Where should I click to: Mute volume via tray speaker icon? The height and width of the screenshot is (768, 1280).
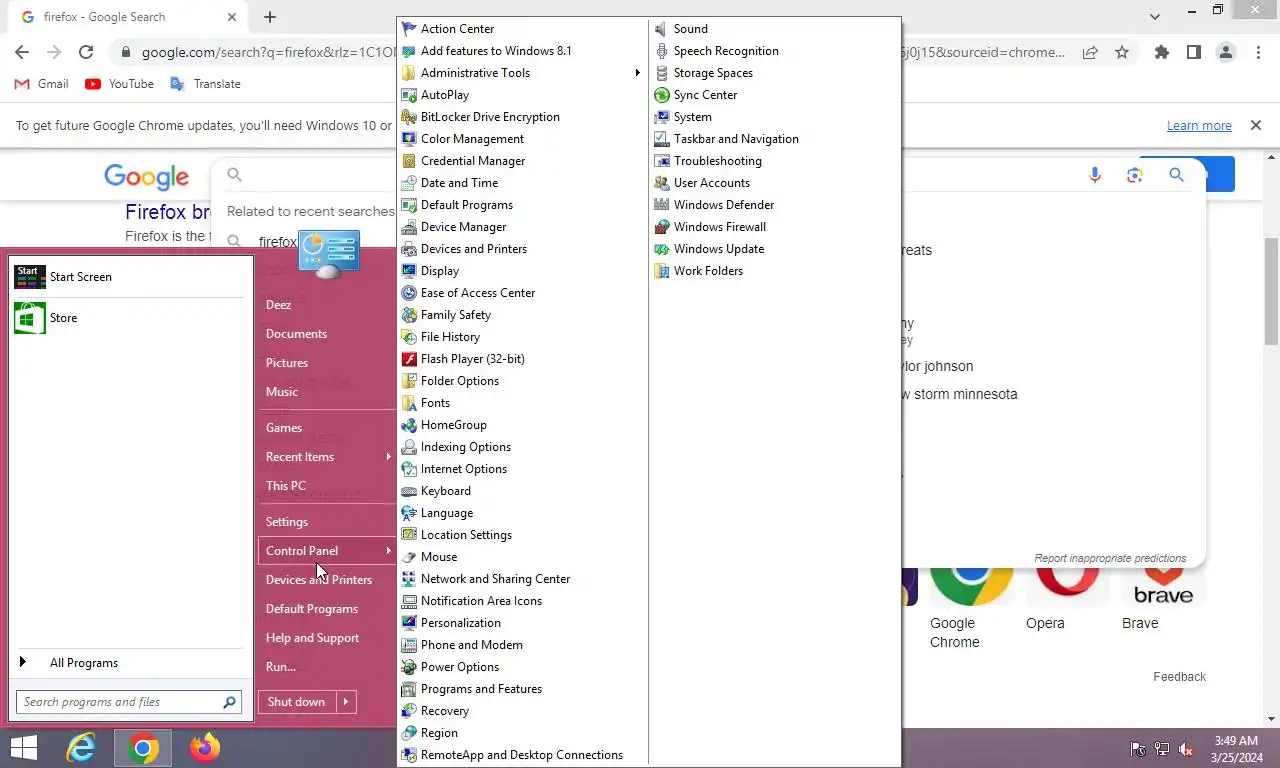[1186, 749]
